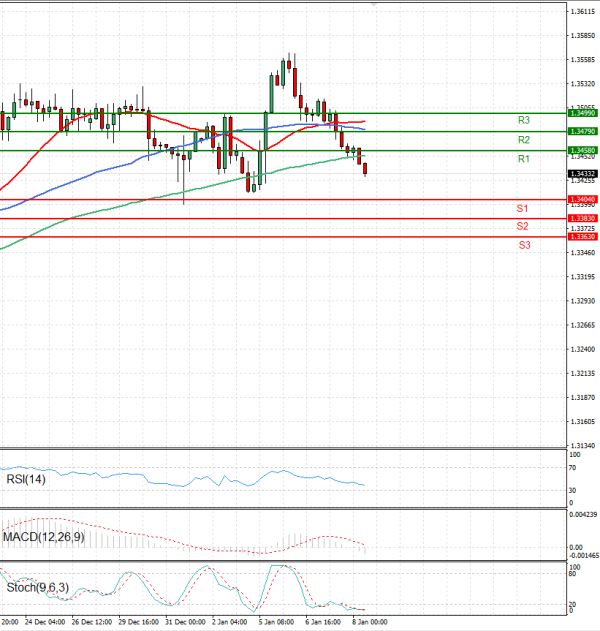Click the current price tag 1.34332
This screenshot has height=631, width=600.
click(582, 173)
